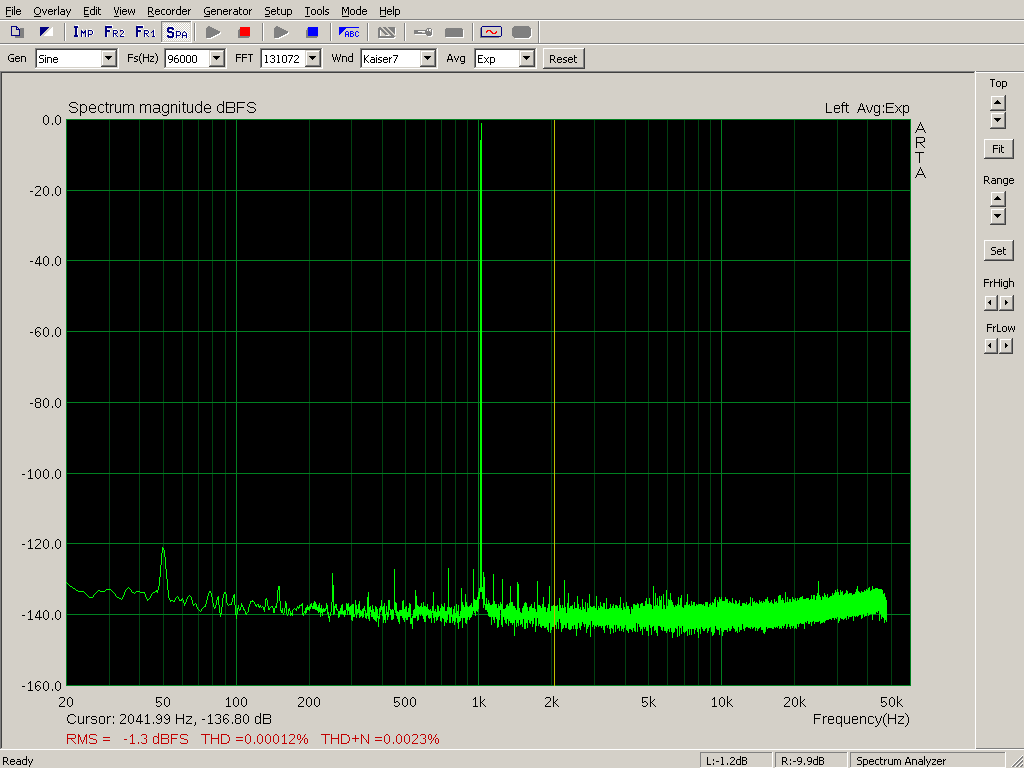This screenshot has height=768, width=1024.
Task: Click the Top up arrow
Action: 998,103
